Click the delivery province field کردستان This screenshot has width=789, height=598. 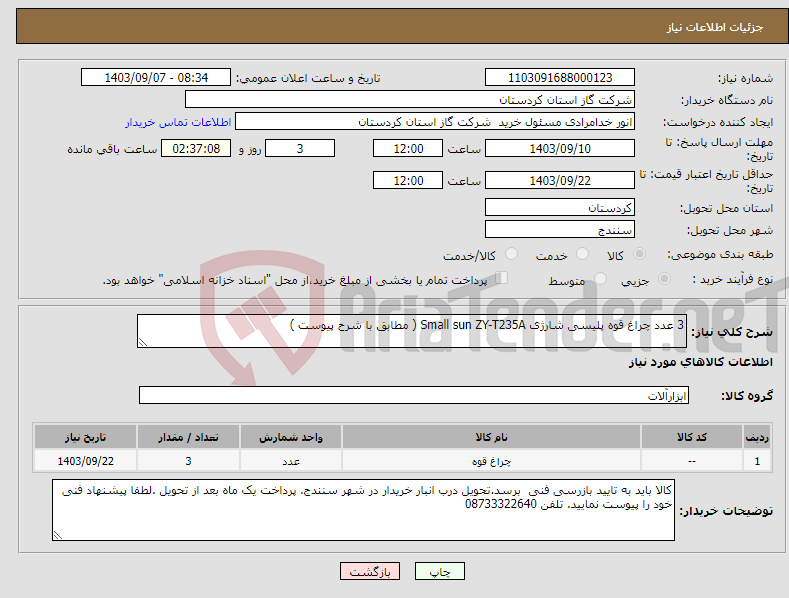560,207
